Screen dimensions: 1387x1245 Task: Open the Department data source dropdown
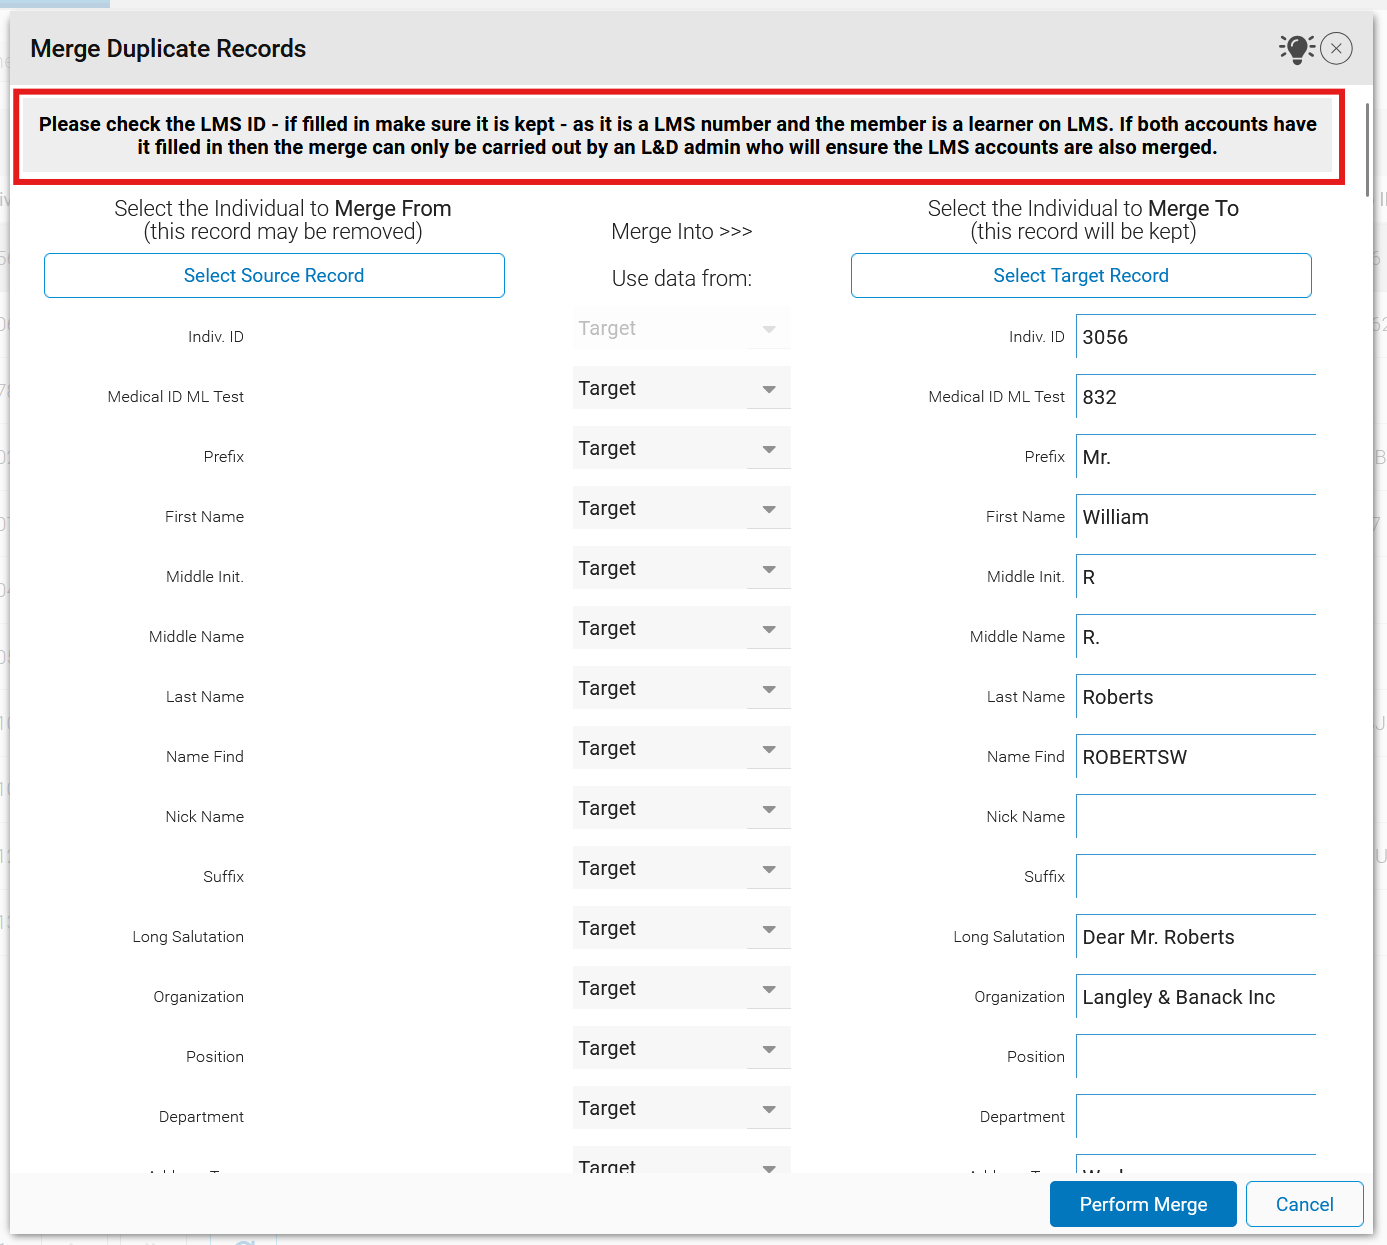click(681, 1108)
